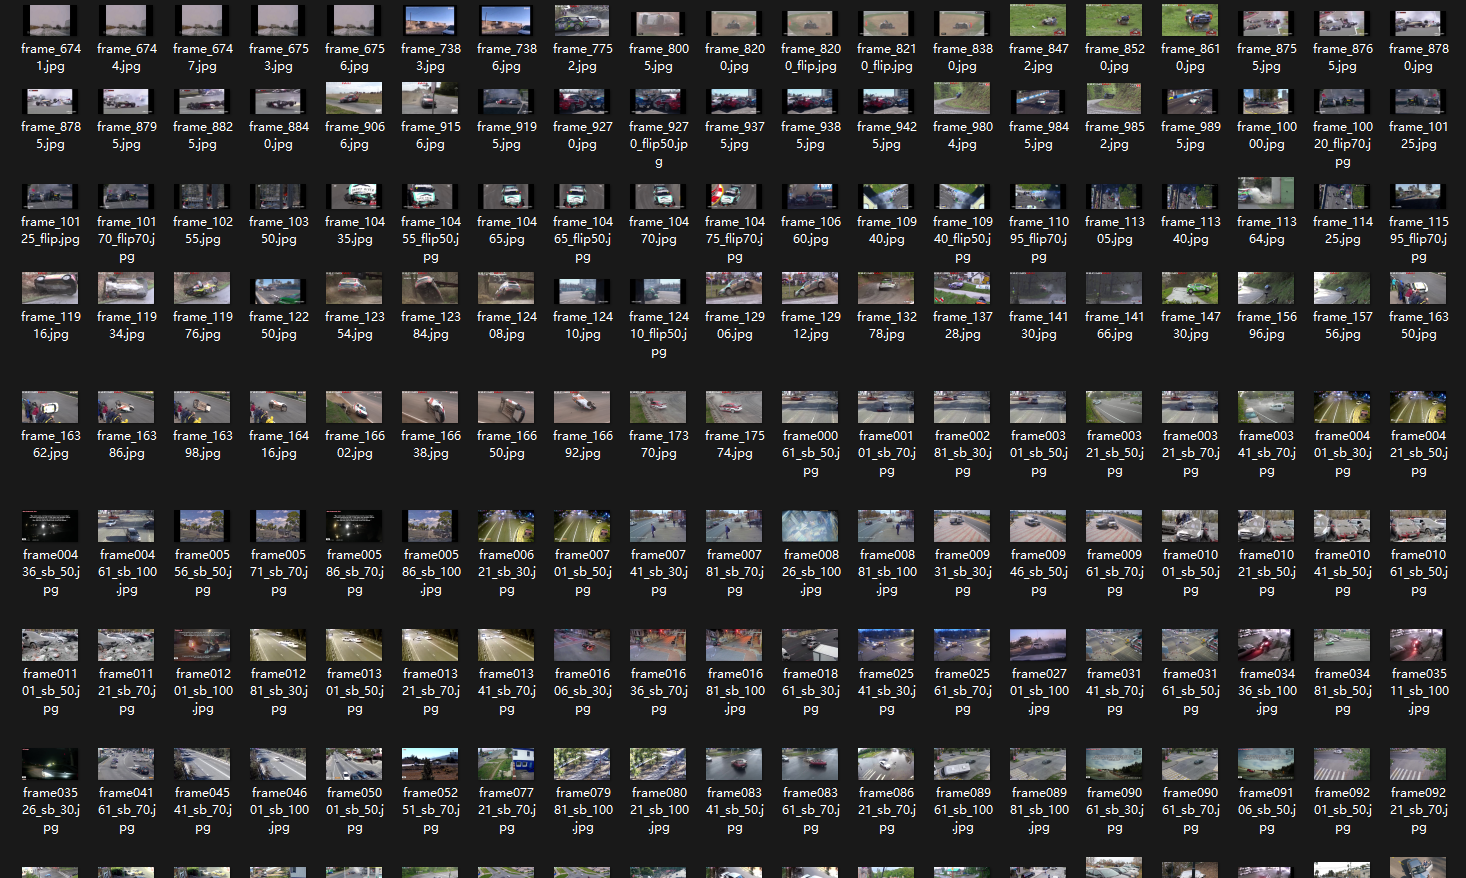
Task: Select the frame00061_sb_50.jpg thumbnail
Action: click(x=810, y=408)
